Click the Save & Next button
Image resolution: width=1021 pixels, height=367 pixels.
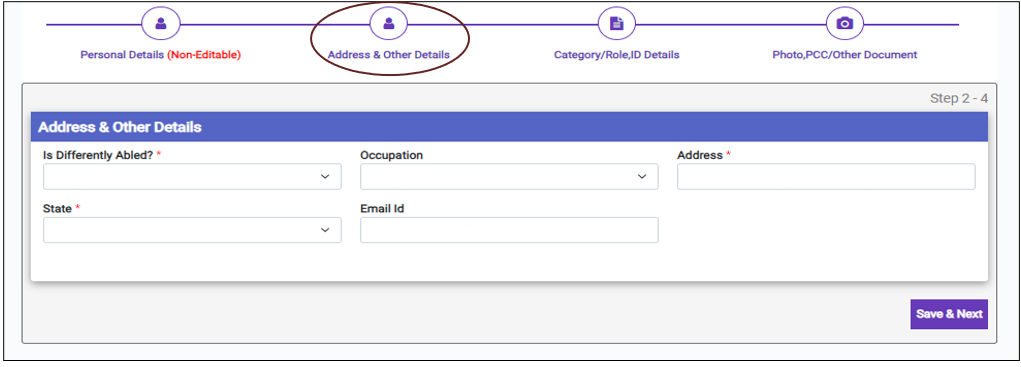coord(949,314)
